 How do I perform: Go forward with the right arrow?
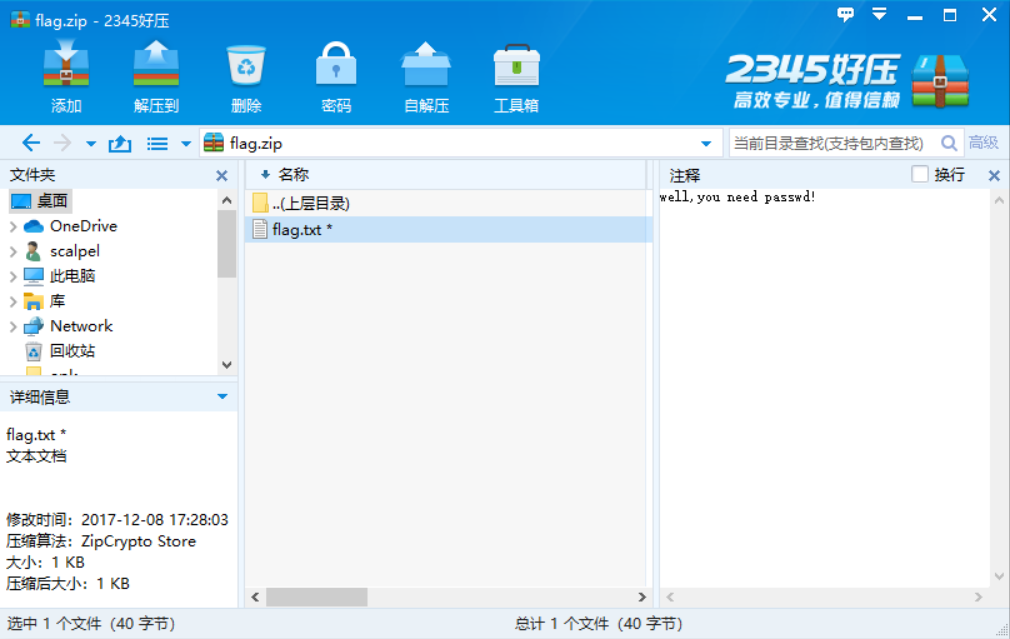pos(62,143)
